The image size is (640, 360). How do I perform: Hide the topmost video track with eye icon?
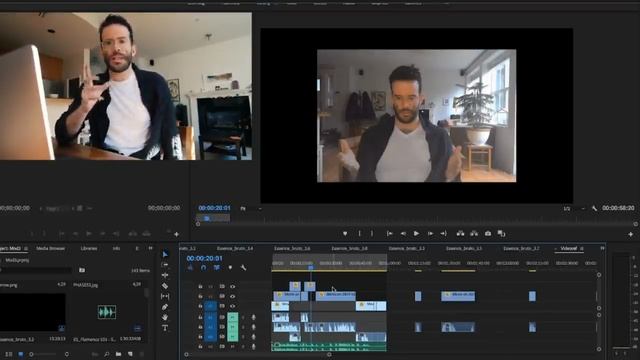click(x=232, y=287)
